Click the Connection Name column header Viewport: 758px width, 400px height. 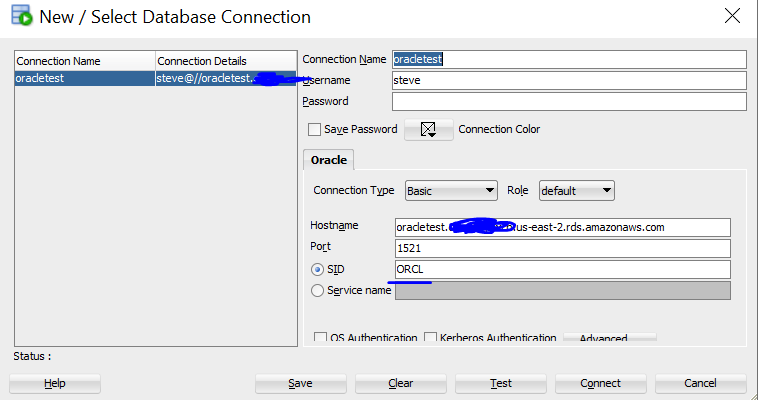[85, 61]
